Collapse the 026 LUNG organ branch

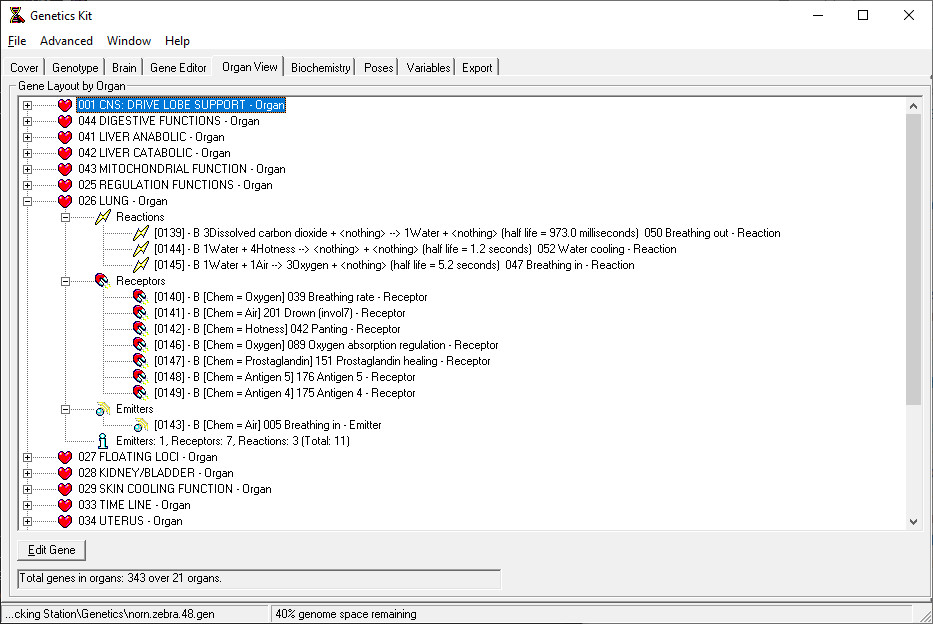(x=27, y=201)
